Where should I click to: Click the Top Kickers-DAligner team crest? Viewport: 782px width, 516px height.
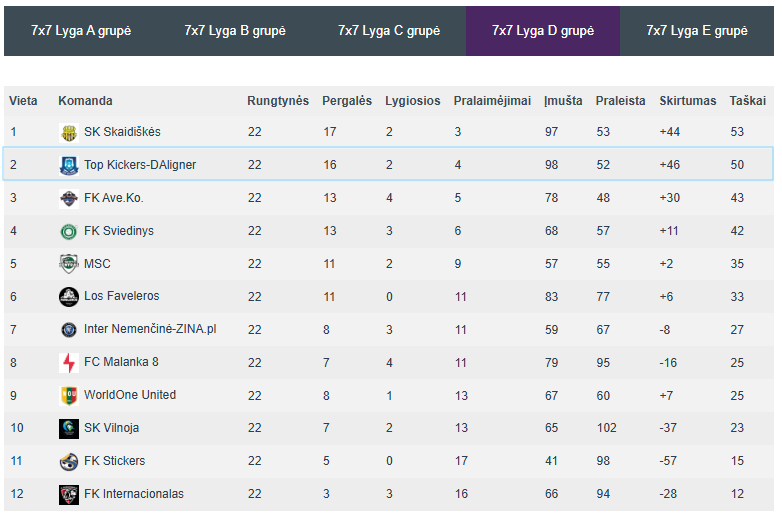[69, 166]
